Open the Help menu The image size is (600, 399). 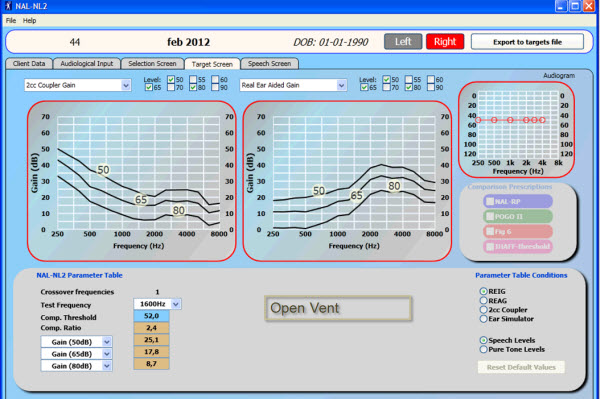(x=29, y=21)
